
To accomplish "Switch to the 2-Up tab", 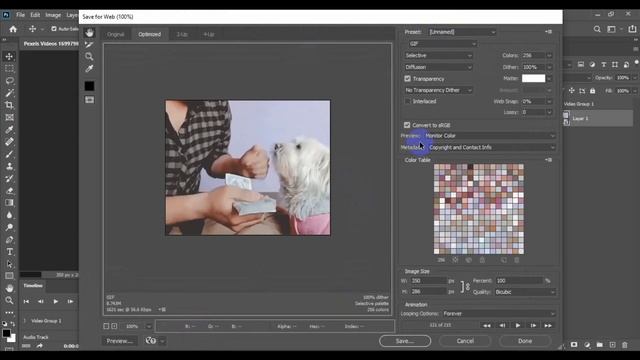I will pos(182,34).
